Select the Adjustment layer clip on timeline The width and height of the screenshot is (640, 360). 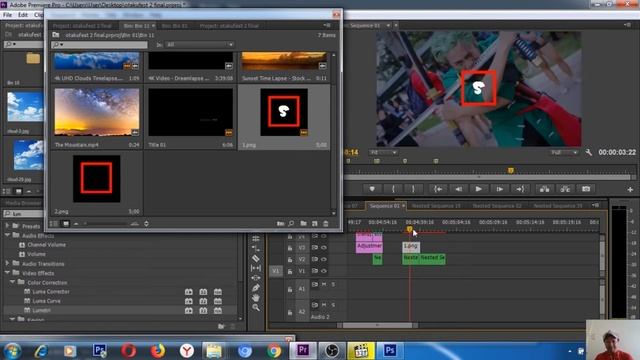[369, 247]
